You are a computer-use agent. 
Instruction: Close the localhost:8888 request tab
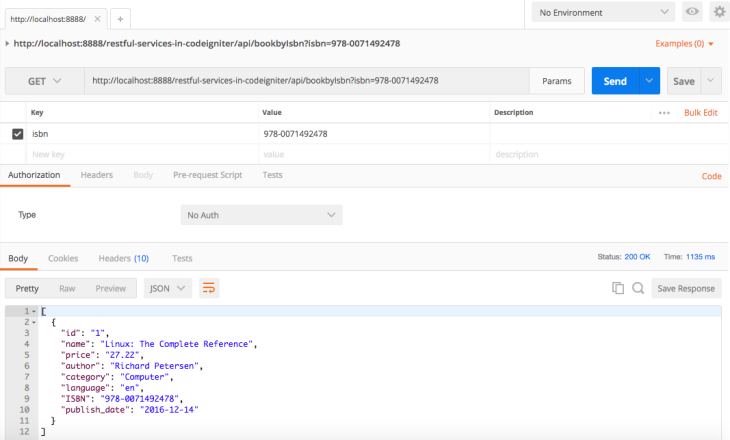click(x=95, y=19)
